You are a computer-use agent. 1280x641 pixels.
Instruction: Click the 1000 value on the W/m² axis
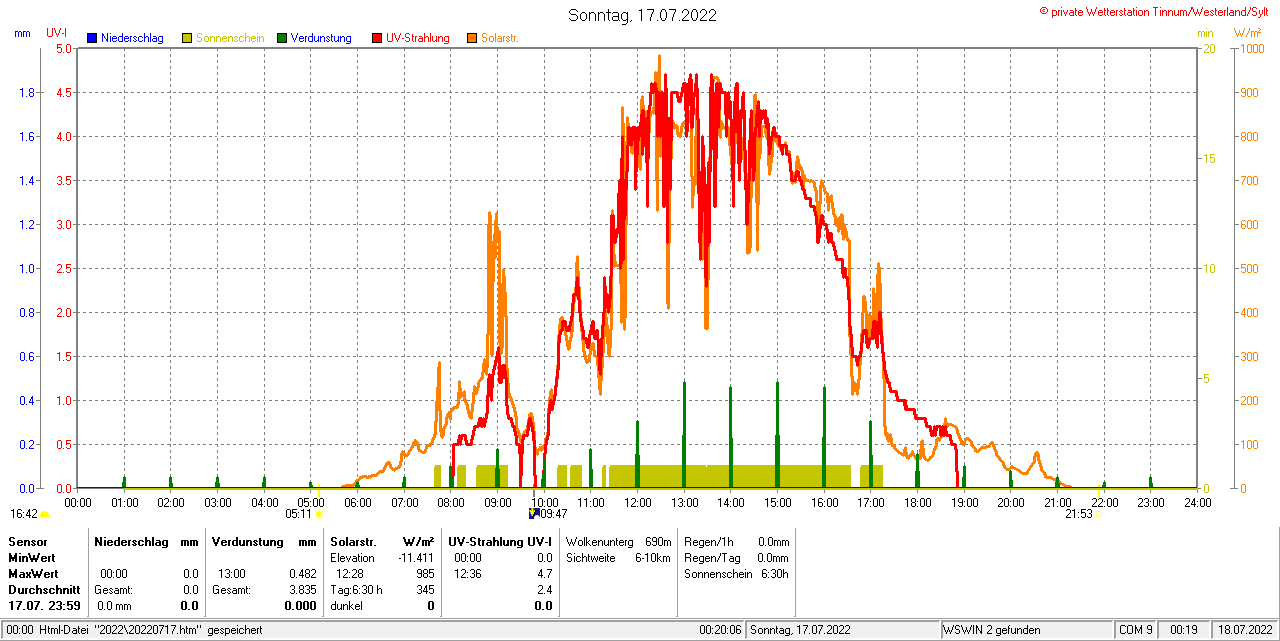point(1250,48)
